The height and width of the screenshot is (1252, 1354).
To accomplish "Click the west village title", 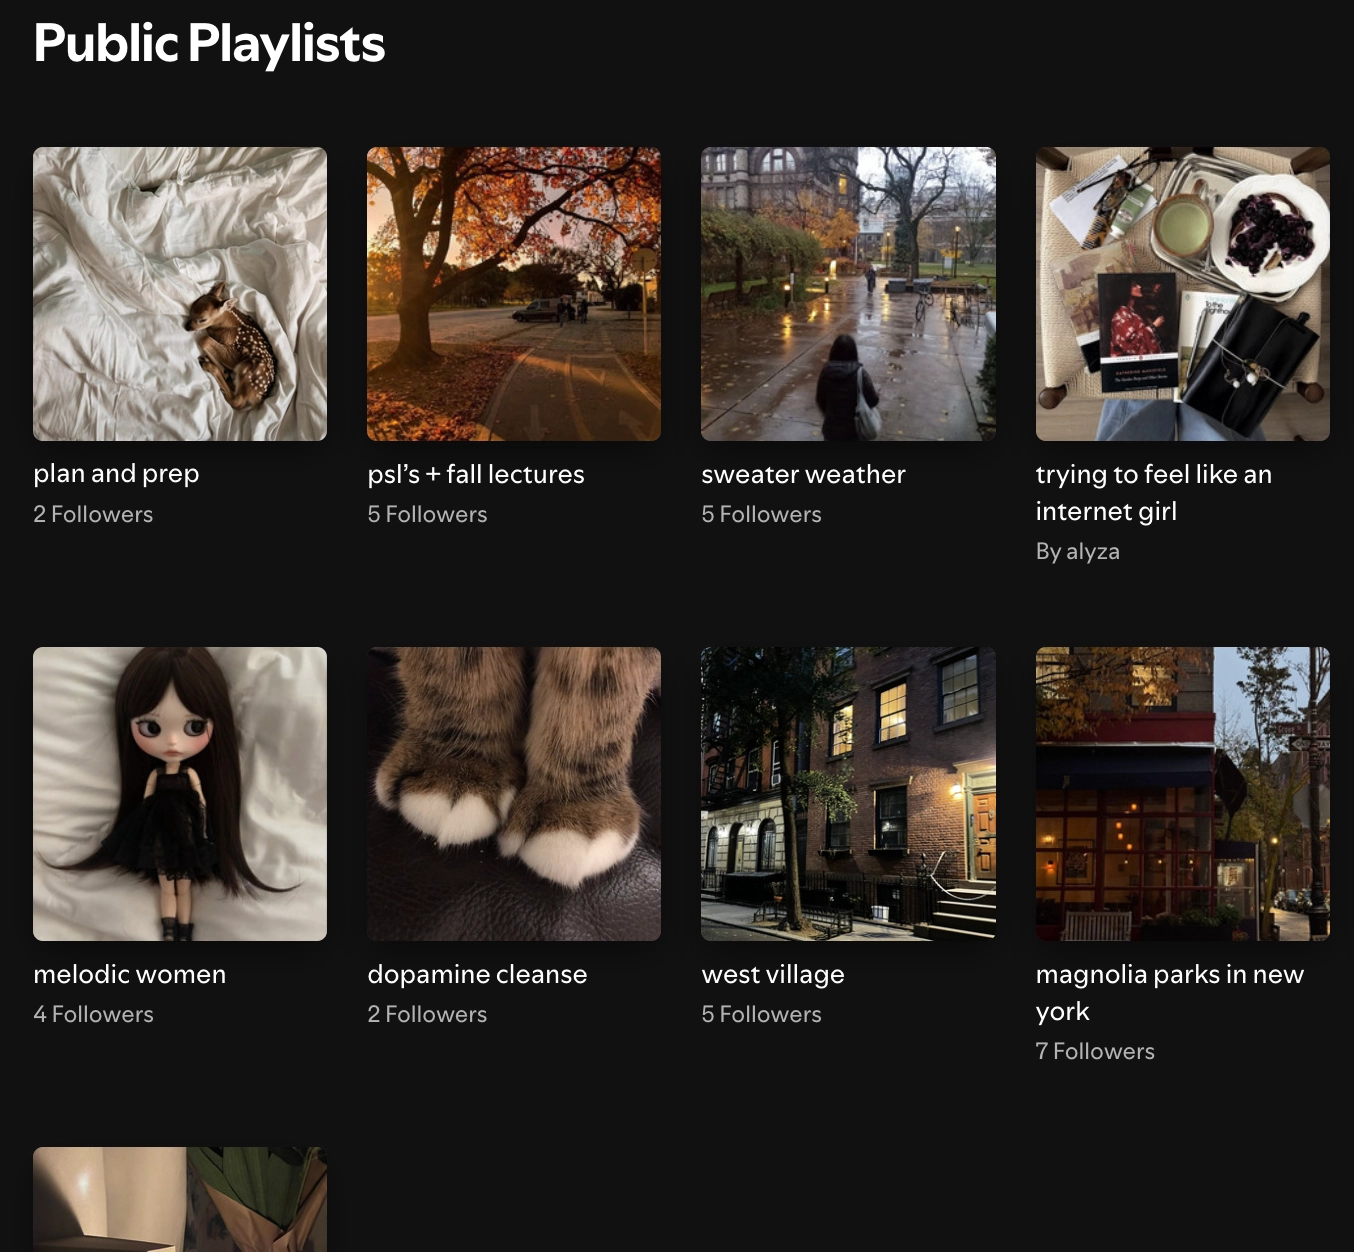I will [x=773, y=974].
